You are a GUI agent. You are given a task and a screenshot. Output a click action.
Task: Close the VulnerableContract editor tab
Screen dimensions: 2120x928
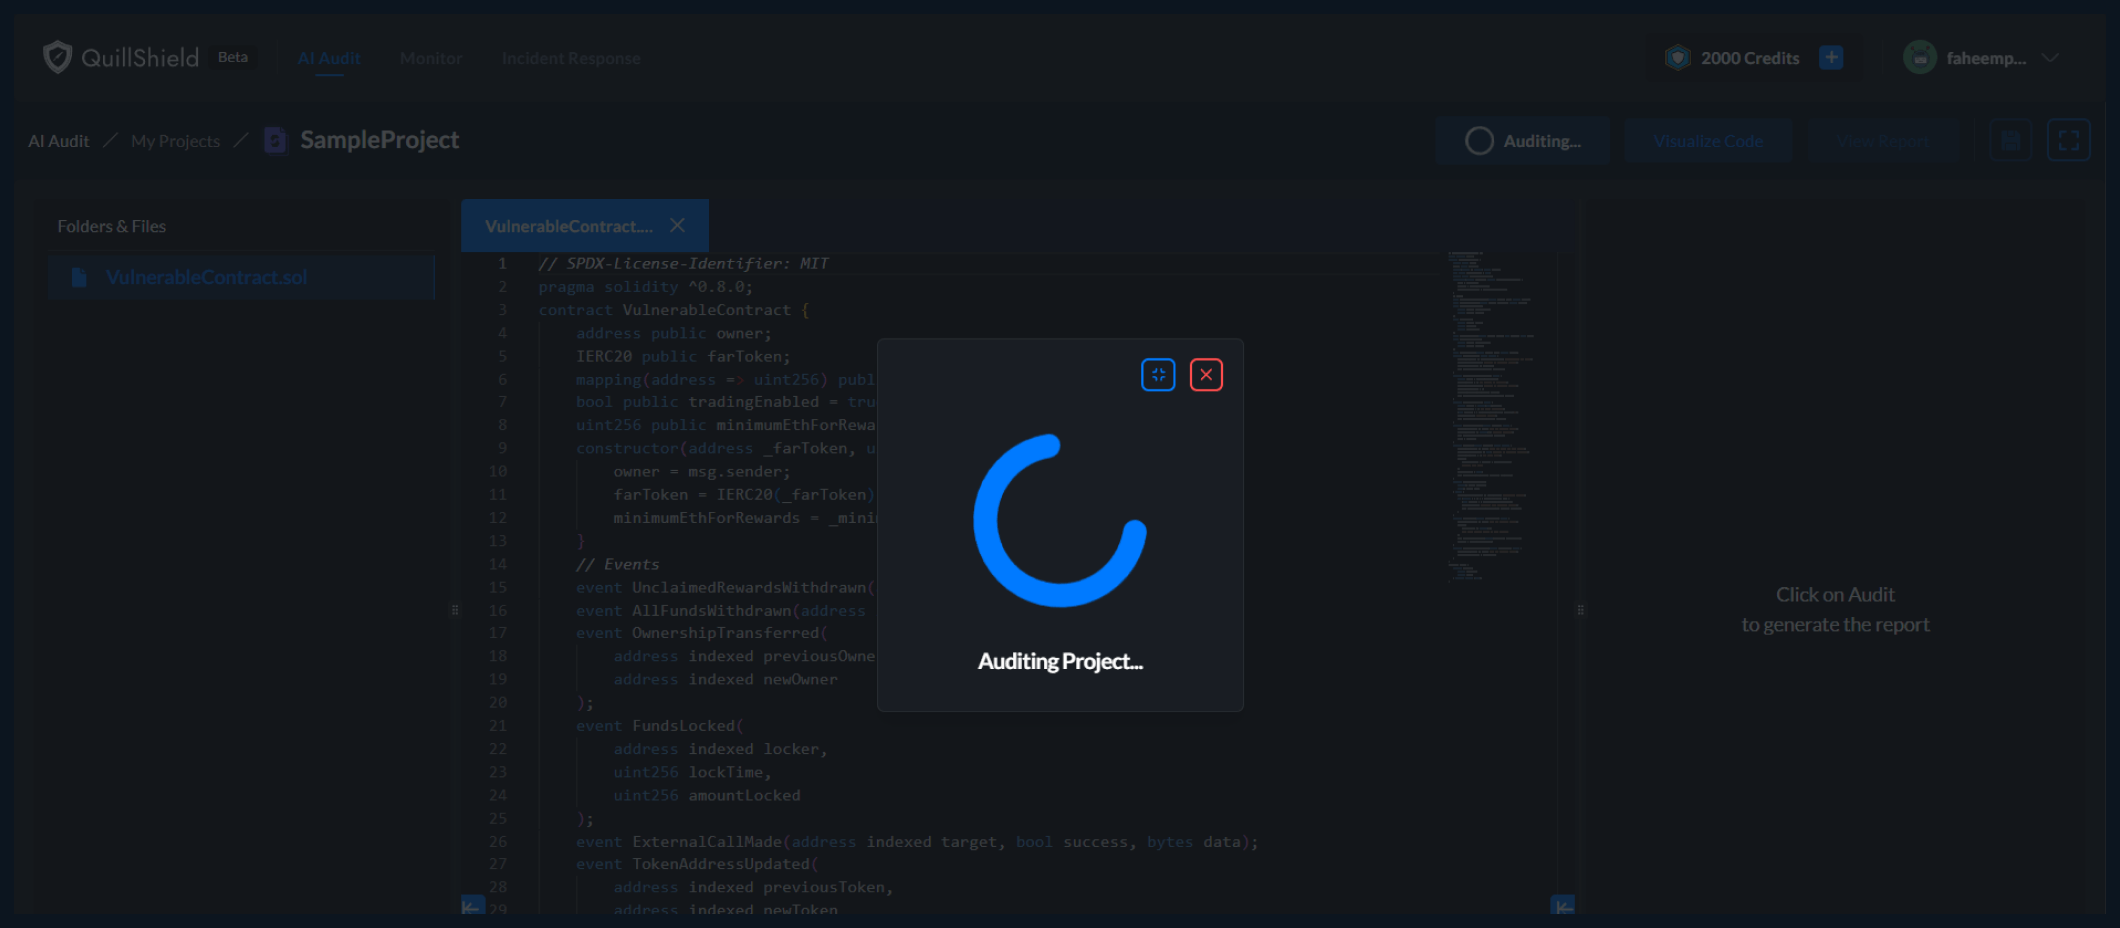677,225
